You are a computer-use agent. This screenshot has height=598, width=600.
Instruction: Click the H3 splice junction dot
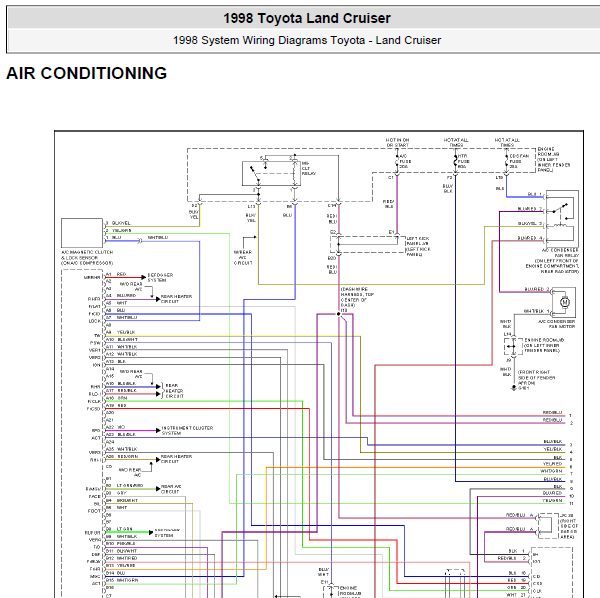pyautogui.click(x=339, y=314)
